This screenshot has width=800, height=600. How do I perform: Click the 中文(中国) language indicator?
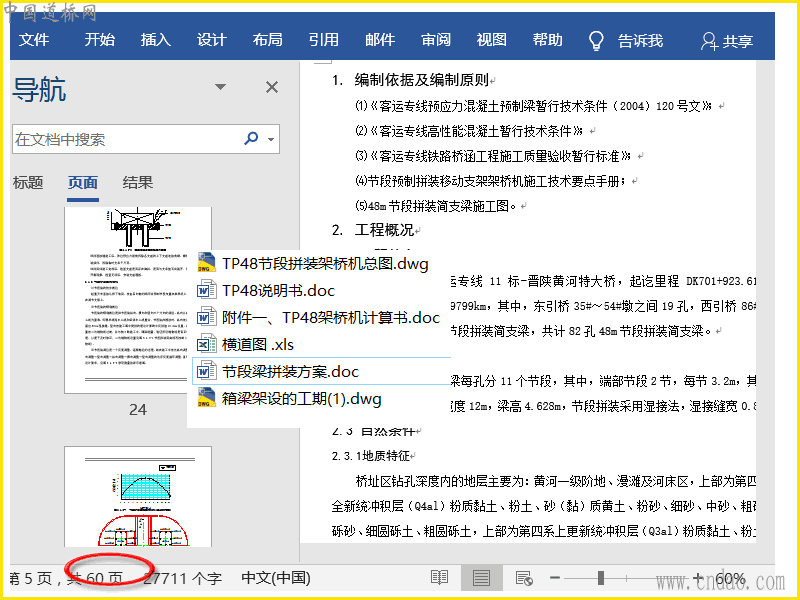(276, 578)
